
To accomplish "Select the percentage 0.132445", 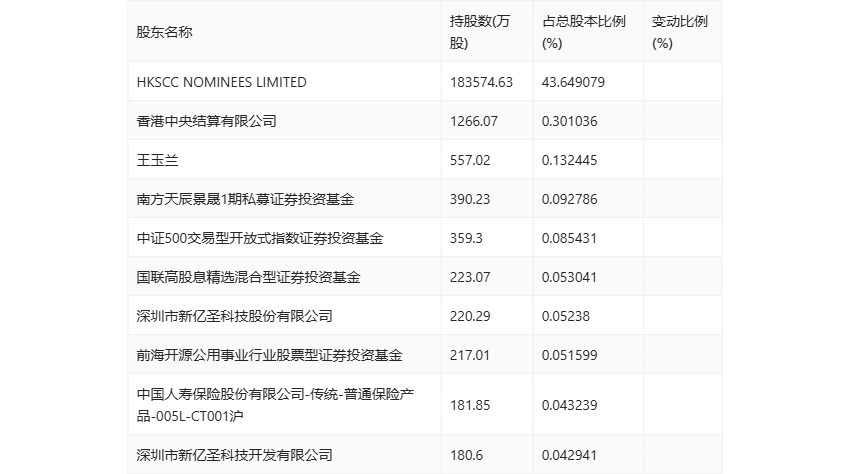I will tap(569, 160).
